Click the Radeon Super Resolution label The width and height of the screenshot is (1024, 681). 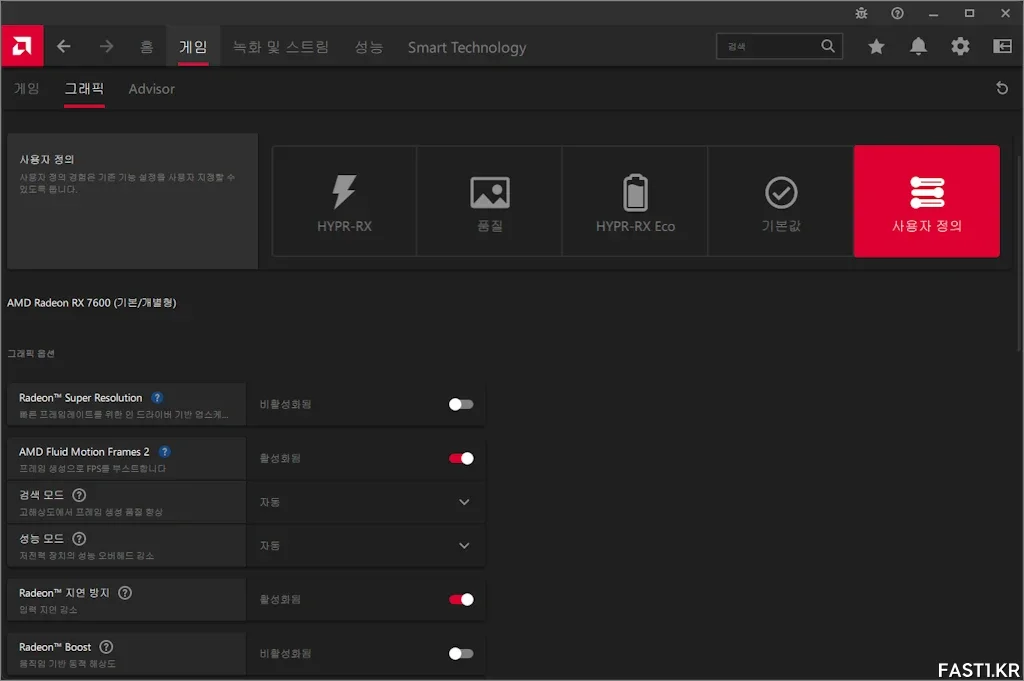click(80, 398)
